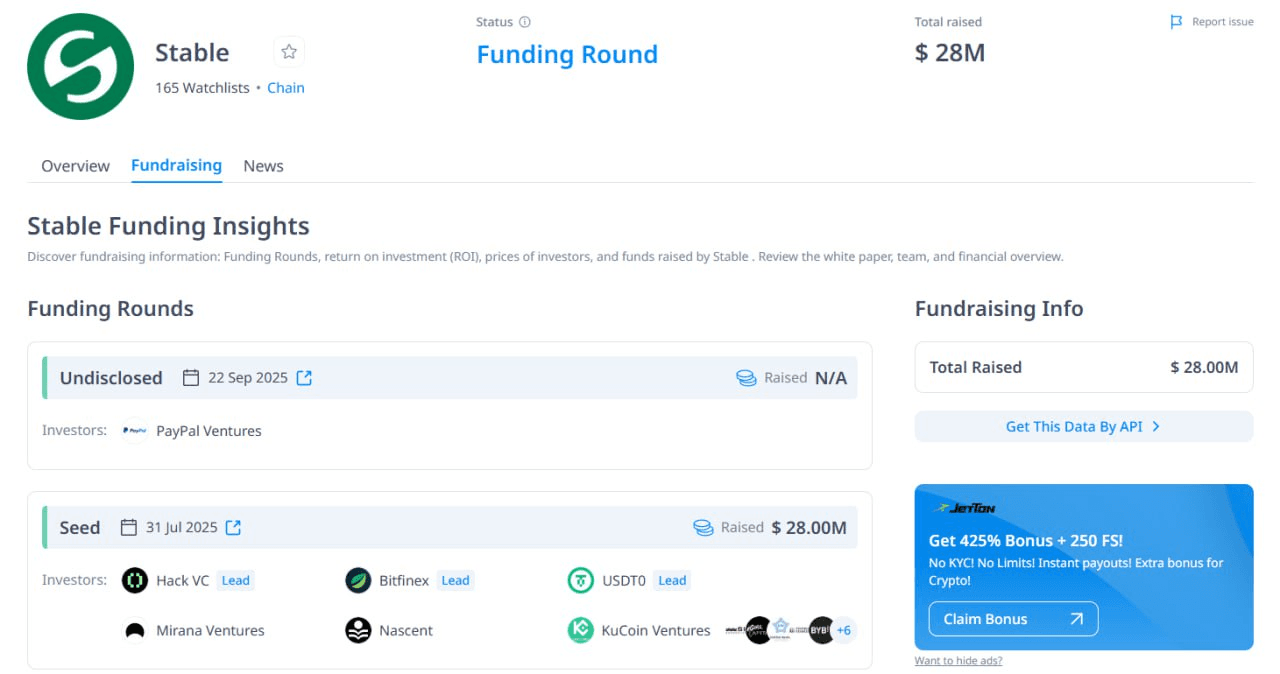The height and width of the screenshot is (674, 1280).
Task: Click the Mirana Ventures logo
Action: pos(135,631)
